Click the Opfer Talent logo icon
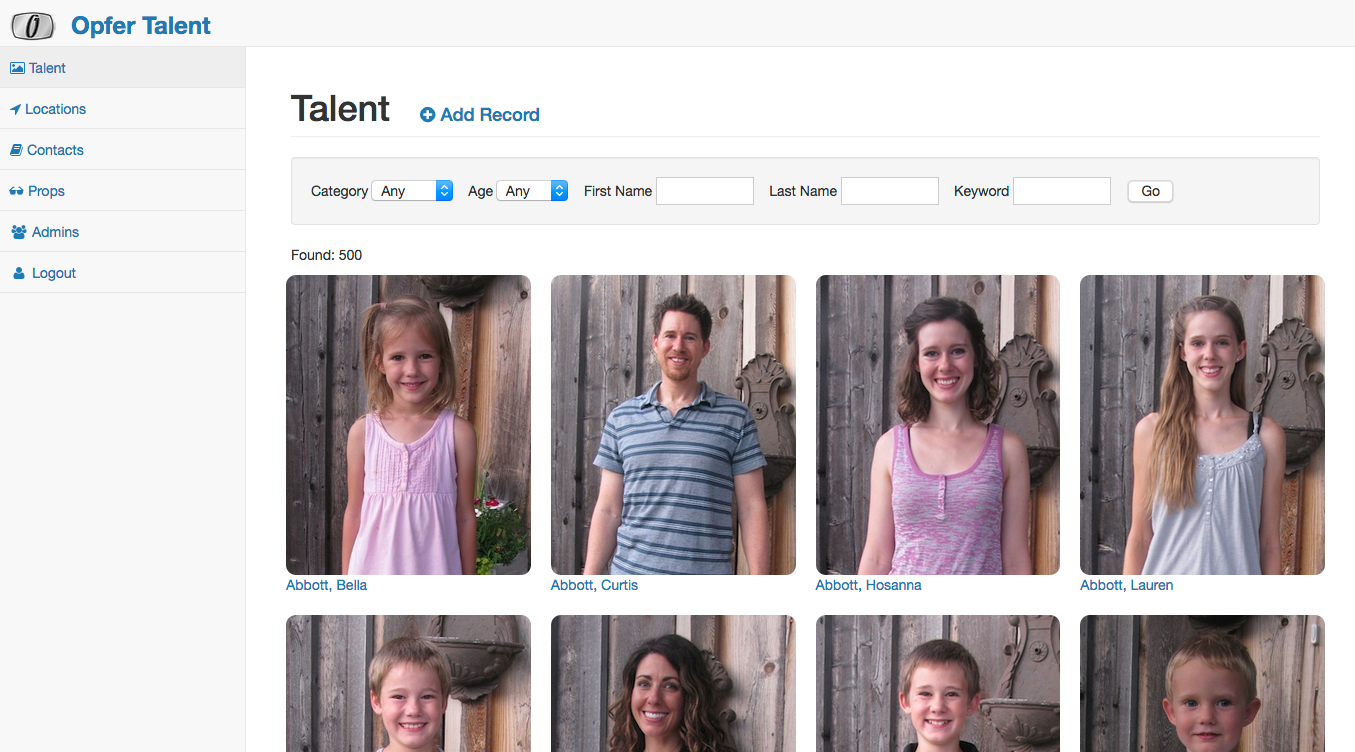 [x=33, y=25]
